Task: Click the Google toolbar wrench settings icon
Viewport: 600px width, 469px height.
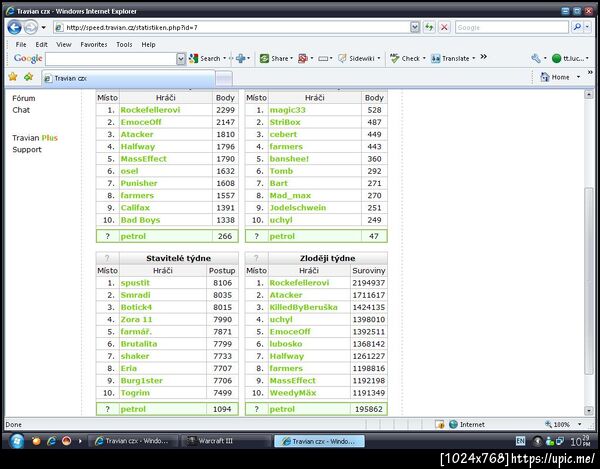Action: [536, 59]
